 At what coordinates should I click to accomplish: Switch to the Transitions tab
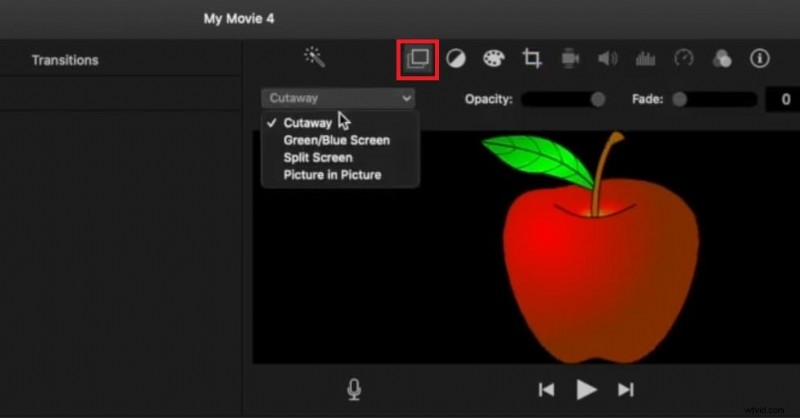tap(65, 60)
